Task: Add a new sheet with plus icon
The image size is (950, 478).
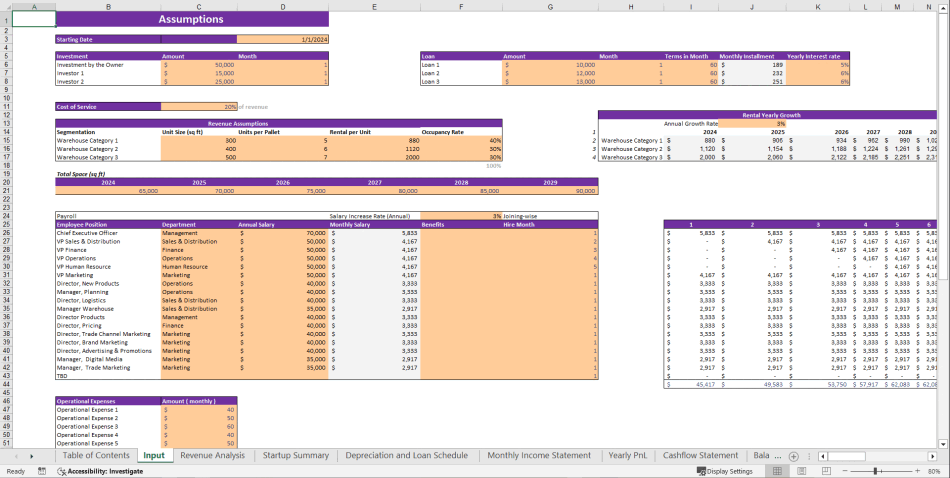Action: coord(793,455)
